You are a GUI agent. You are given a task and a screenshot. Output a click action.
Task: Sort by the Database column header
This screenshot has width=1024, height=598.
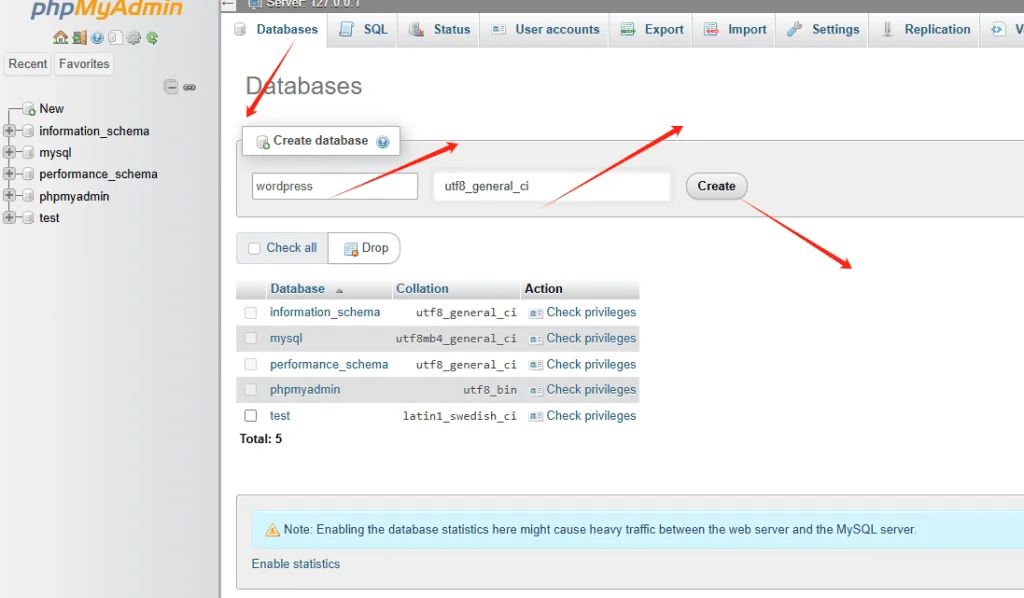(297, 289)
